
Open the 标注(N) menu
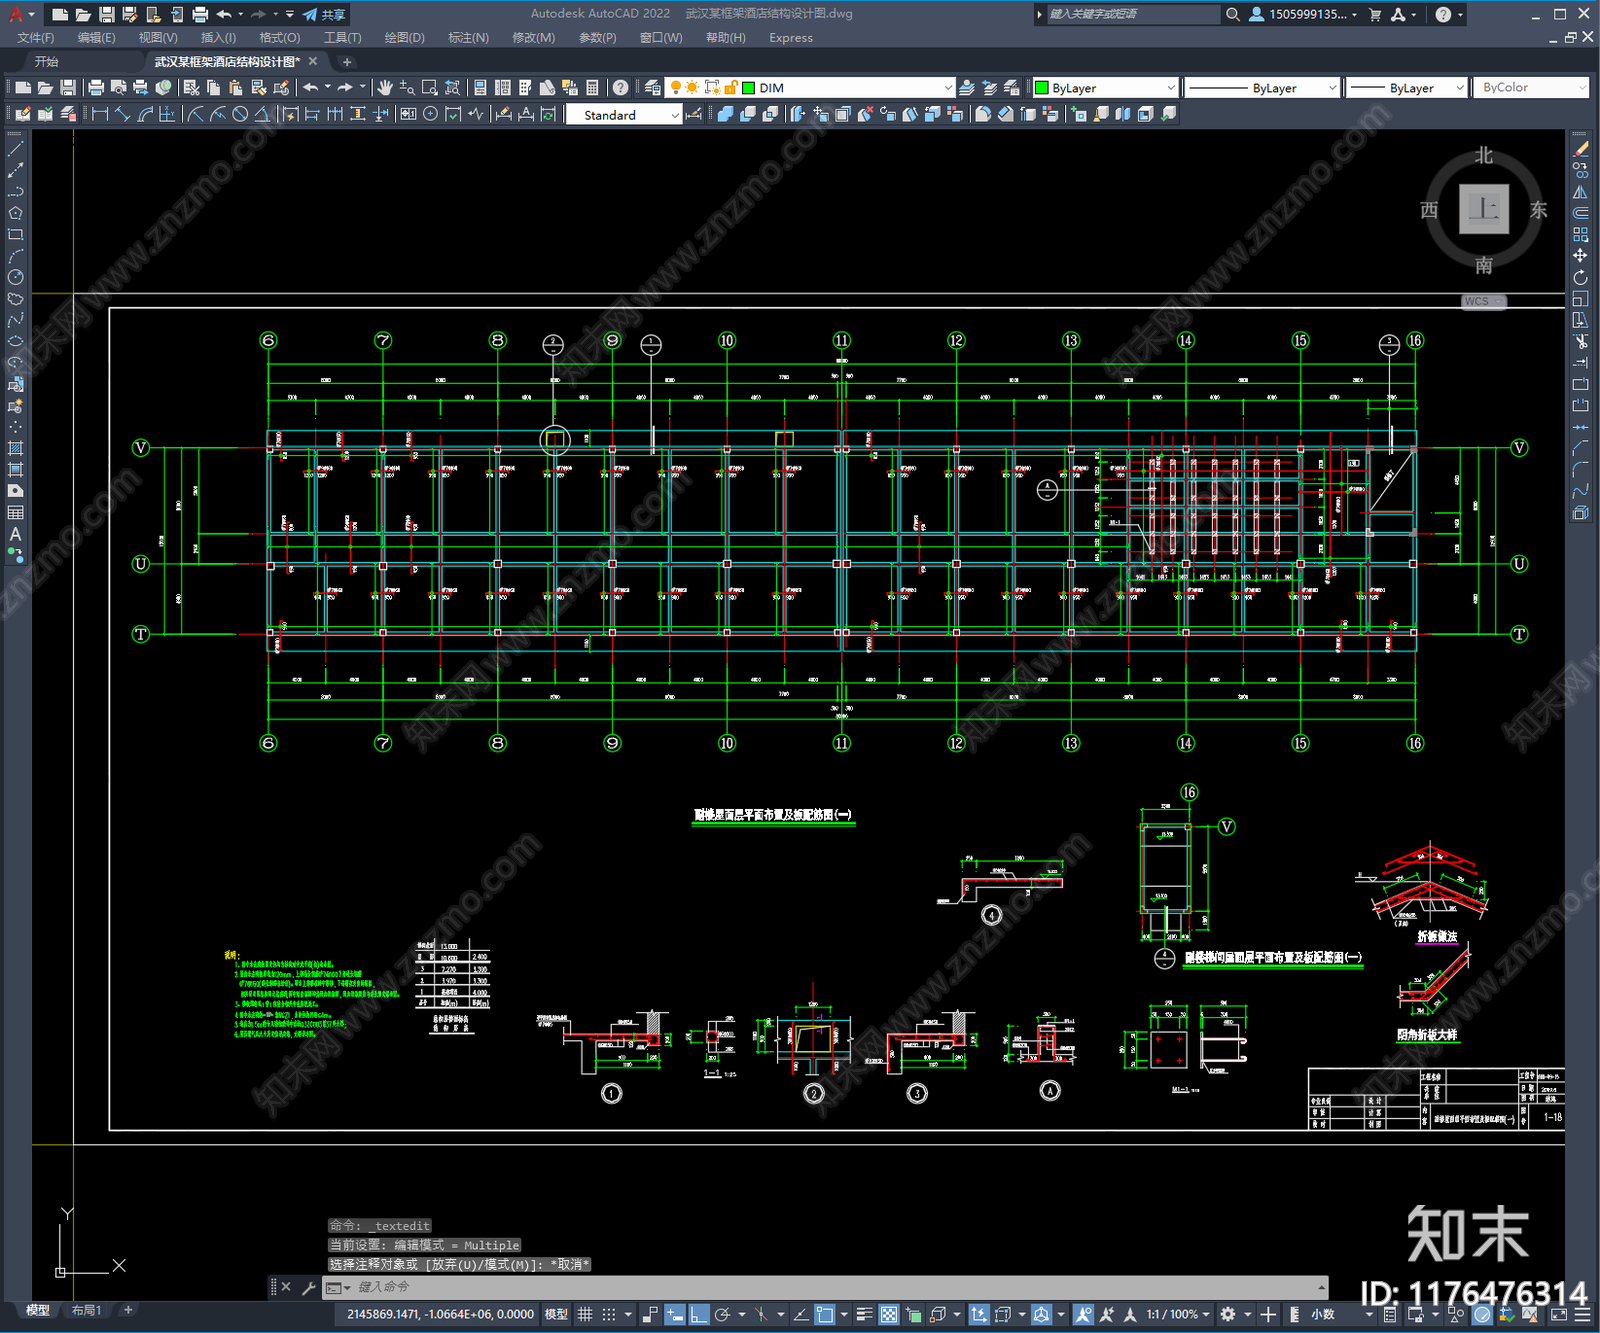point(469,38)
